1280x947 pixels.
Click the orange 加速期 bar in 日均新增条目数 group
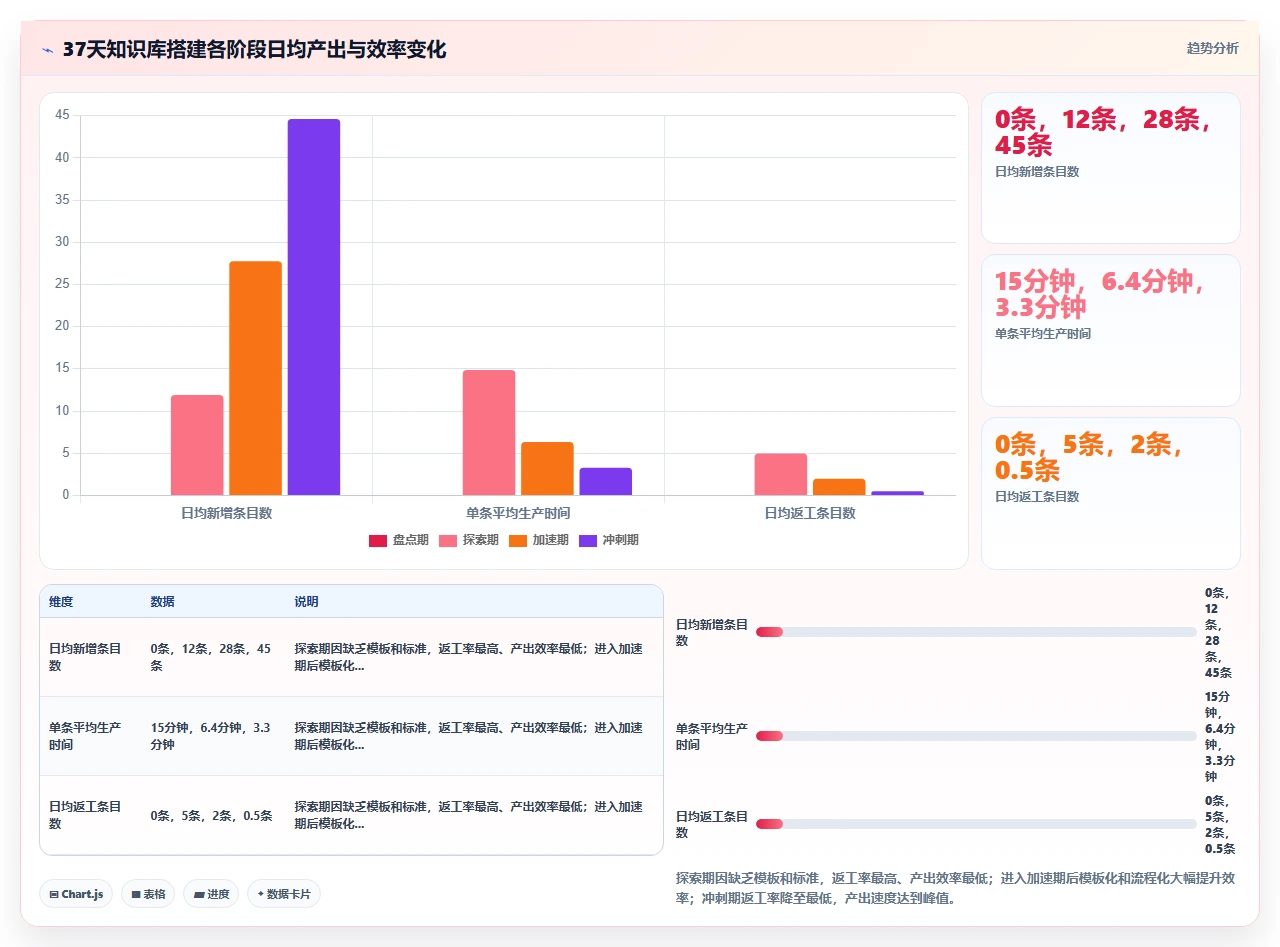tap(255, 378)
